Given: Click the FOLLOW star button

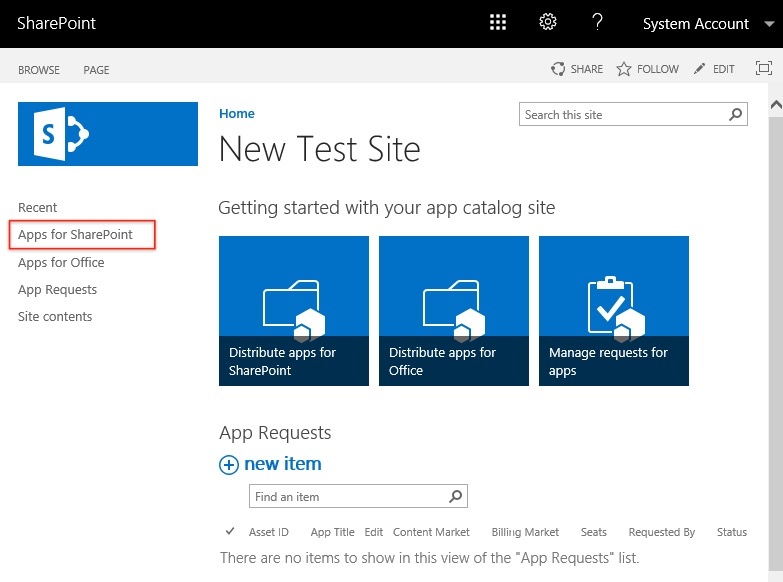Looking at the screenshot, I should click(647, 69).
